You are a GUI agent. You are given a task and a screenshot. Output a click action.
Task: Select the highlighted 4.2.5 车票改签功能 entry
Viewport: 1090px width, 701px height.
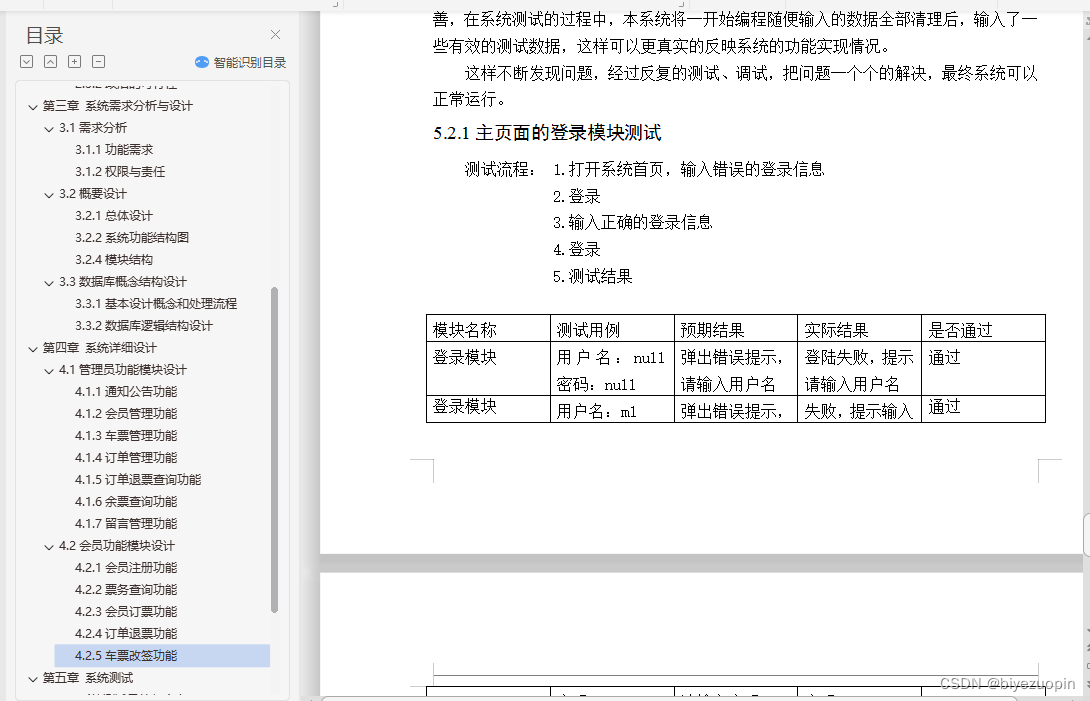125,655
